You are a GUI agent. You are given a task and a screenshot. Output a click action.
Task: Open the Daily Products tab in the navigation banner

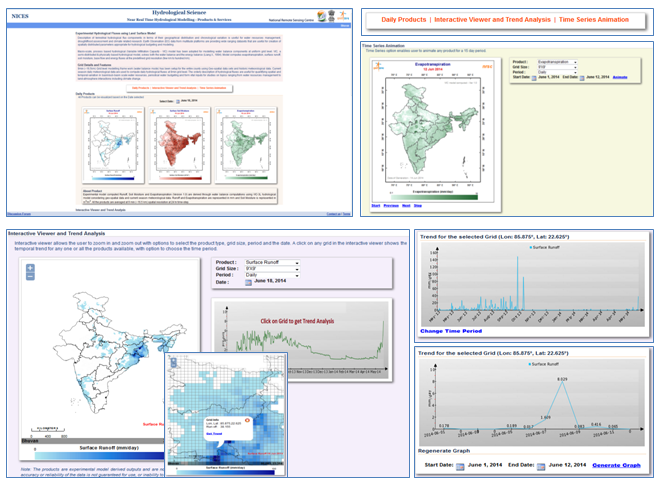click(x=404, y=20)
